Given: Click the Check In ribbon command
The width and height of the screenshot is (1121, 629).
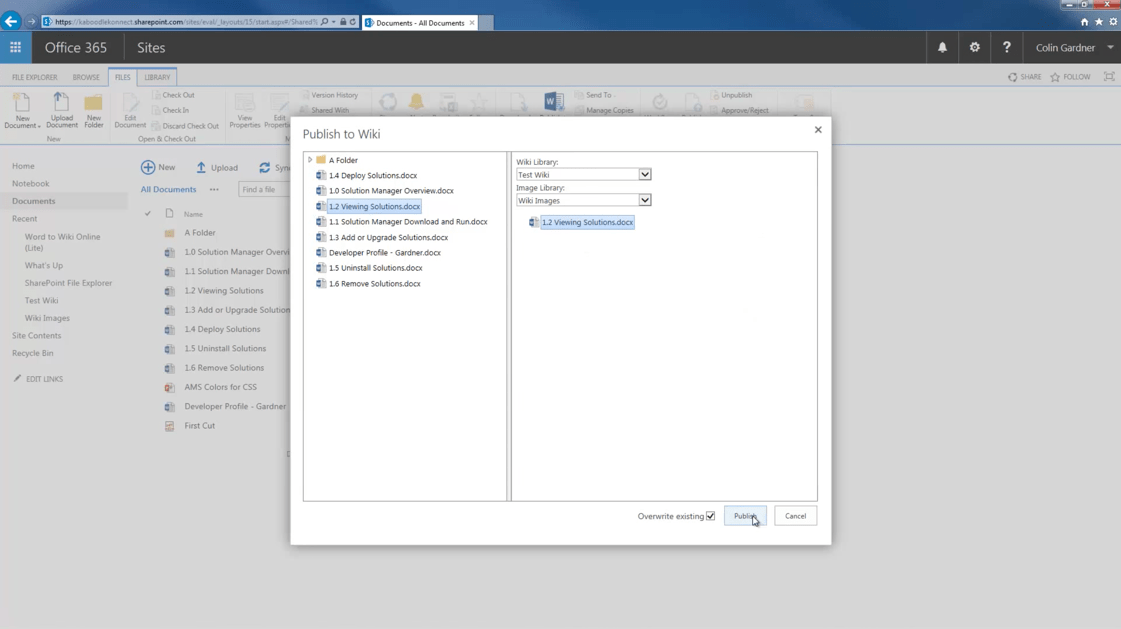Looking at the screenshot, I should tap(170, 110).
